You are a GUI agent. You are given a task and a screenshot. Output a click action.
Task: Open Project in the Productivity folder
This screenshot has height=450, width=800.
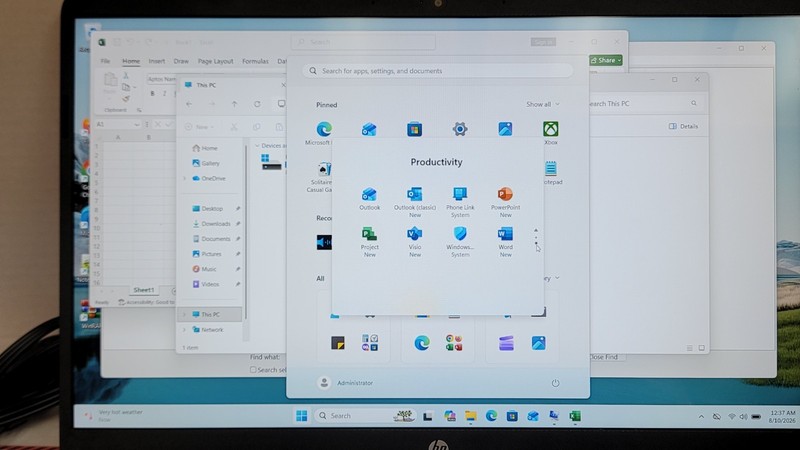[x=369, y=242]
